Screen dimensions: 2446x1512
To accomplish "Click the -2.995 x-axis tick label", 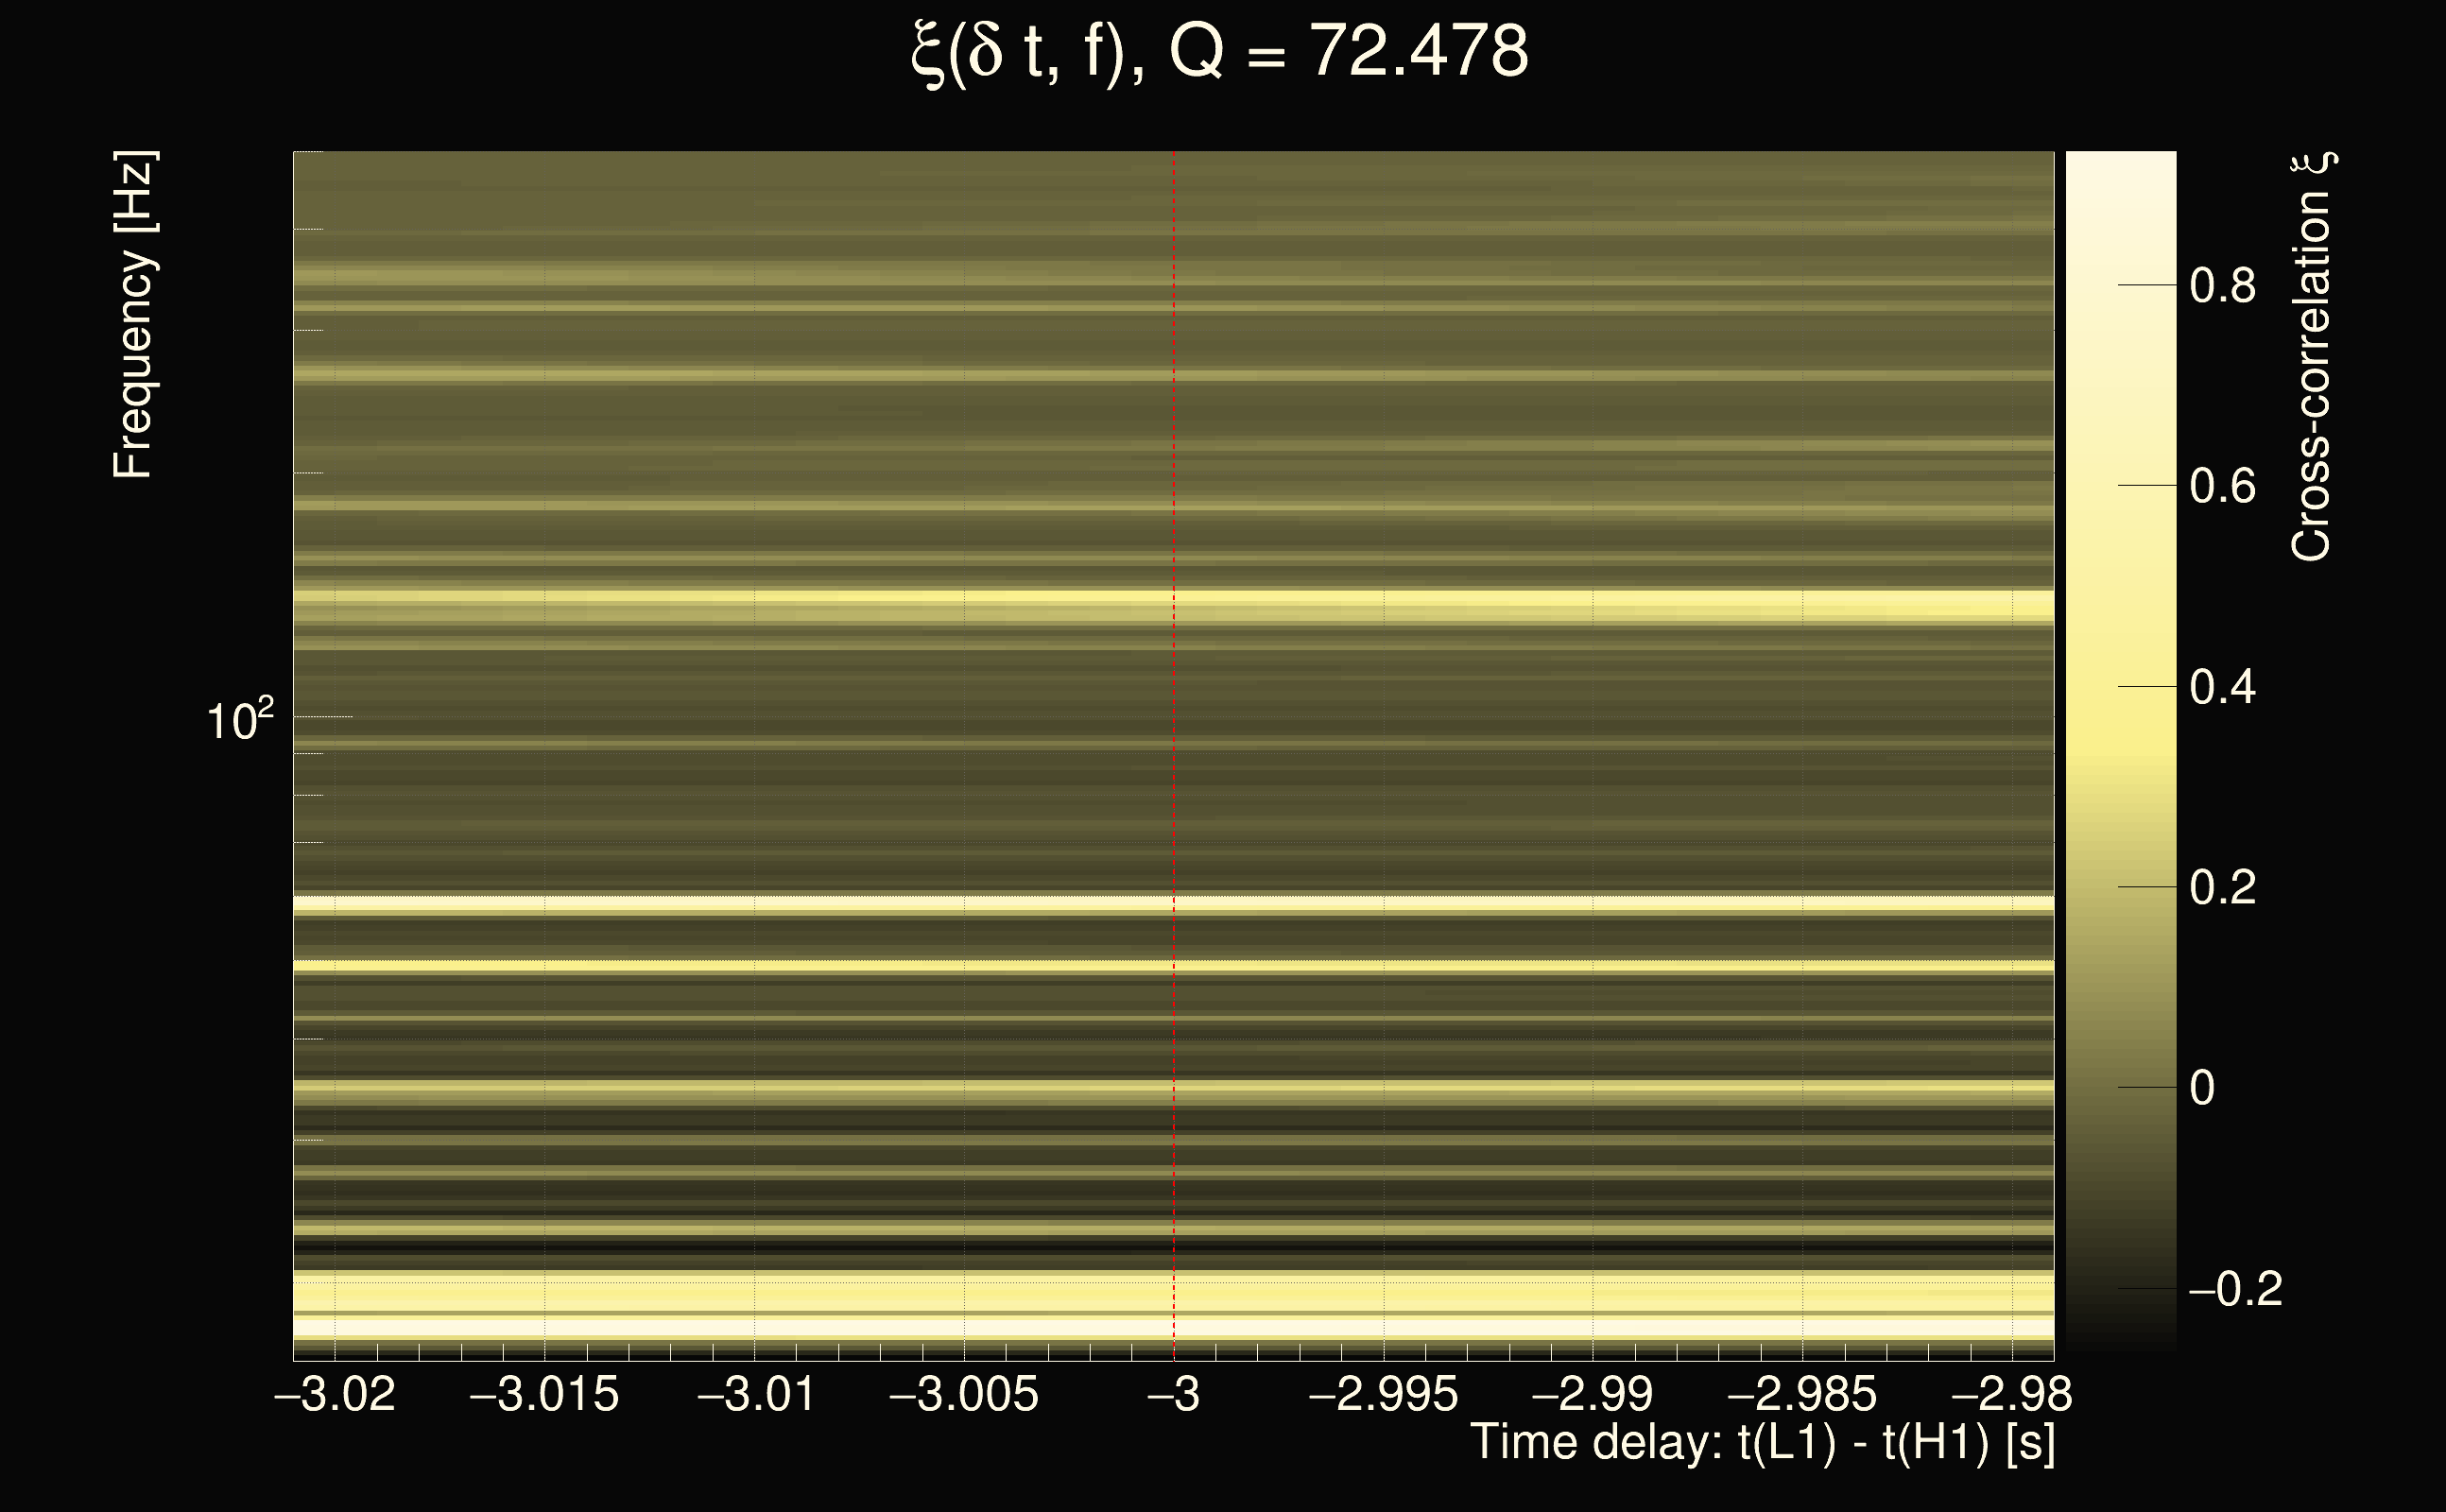I will pos(1383,1395).
